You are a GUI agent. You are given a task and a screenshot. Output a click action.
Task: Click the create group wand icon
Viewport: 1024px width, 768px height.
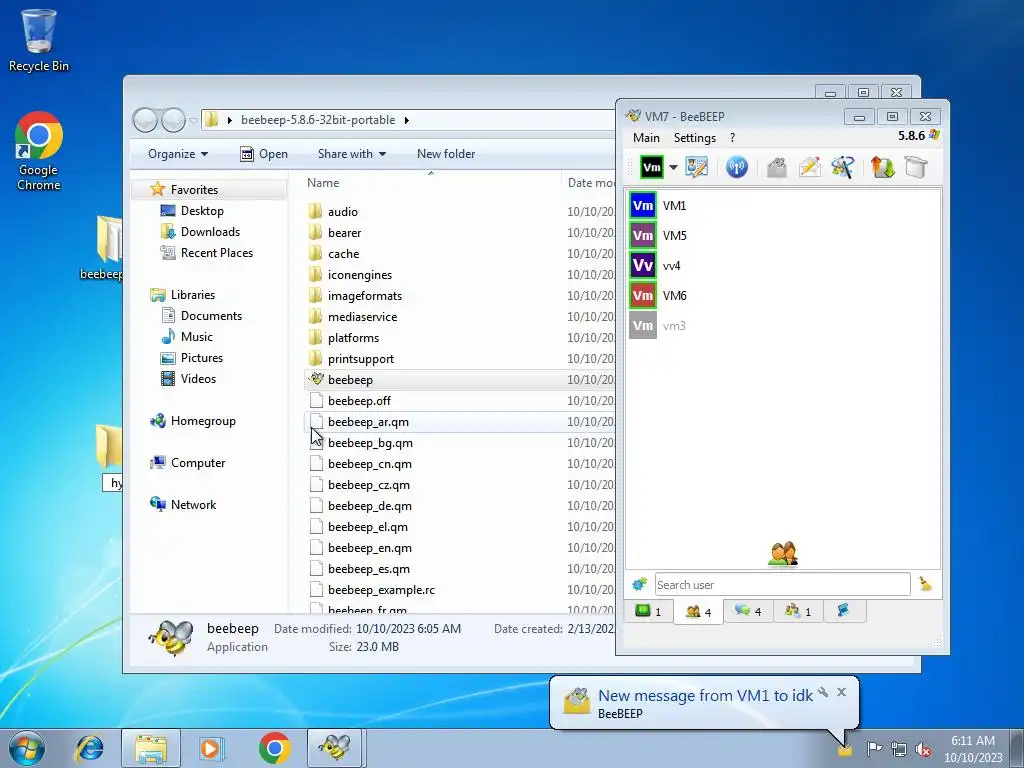(842, 167)
